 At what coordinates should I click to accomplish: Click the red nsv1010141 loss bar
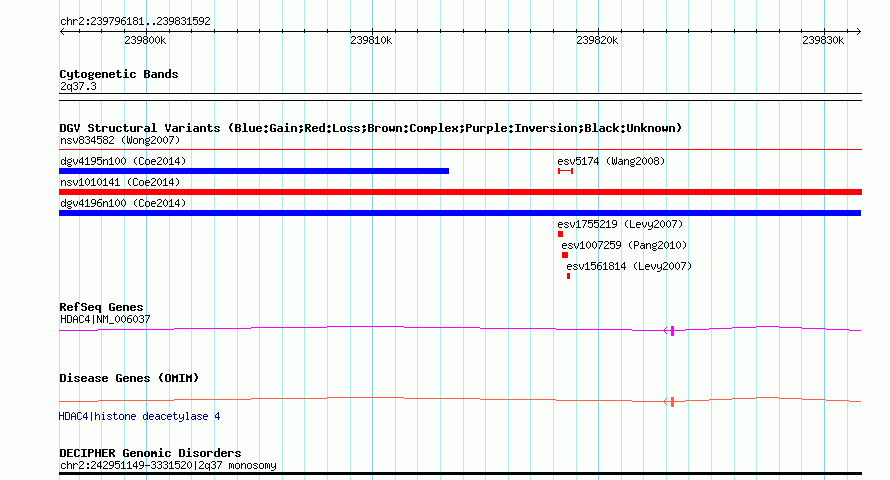tap(460, 192)
